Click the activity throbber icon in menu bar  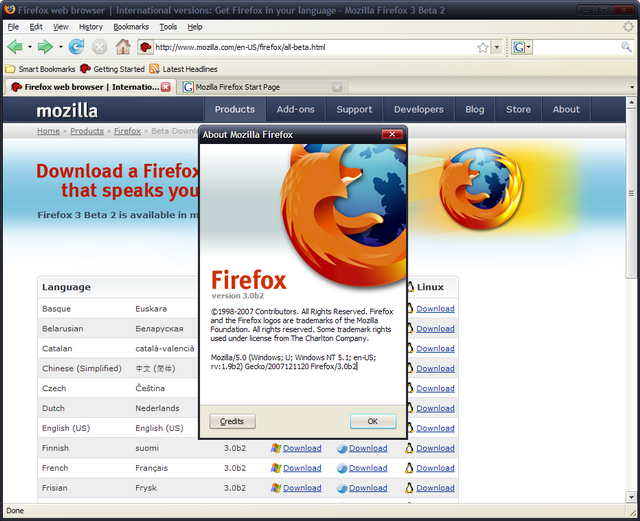pyautogui.click(x=629, y=27)
